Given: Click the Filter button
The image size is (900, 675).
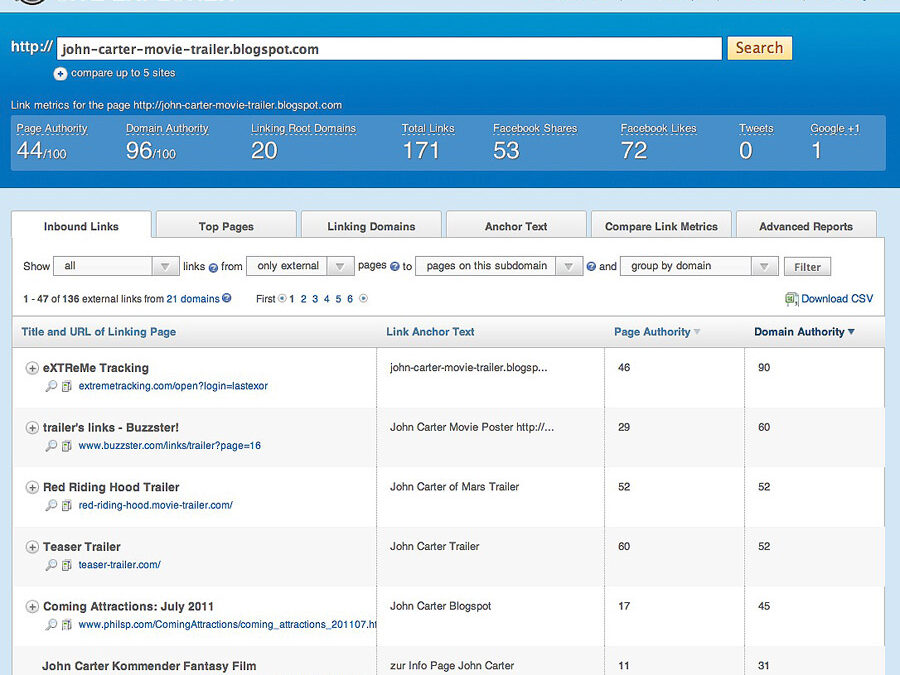Looking at the screenshot, I should pos(807,267).
